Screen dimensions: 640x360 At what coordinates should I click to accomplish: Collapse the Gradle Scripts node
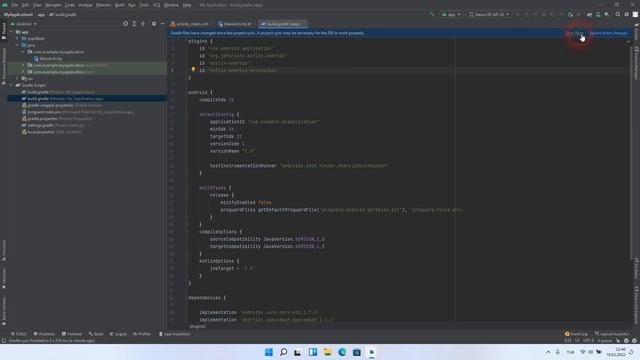pyautogui.click(x=12, y=85)
